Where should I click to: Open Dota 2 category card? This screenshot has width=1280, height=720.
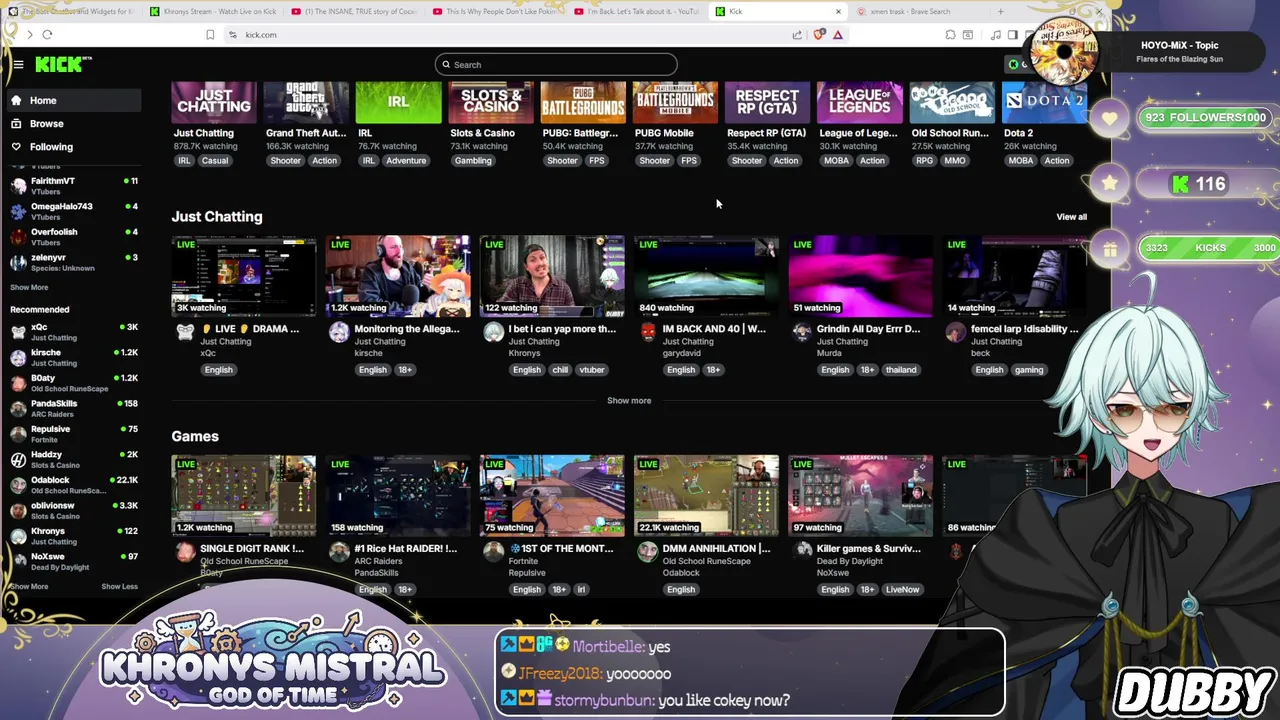pyautogui.click(x=1044, y=103)
